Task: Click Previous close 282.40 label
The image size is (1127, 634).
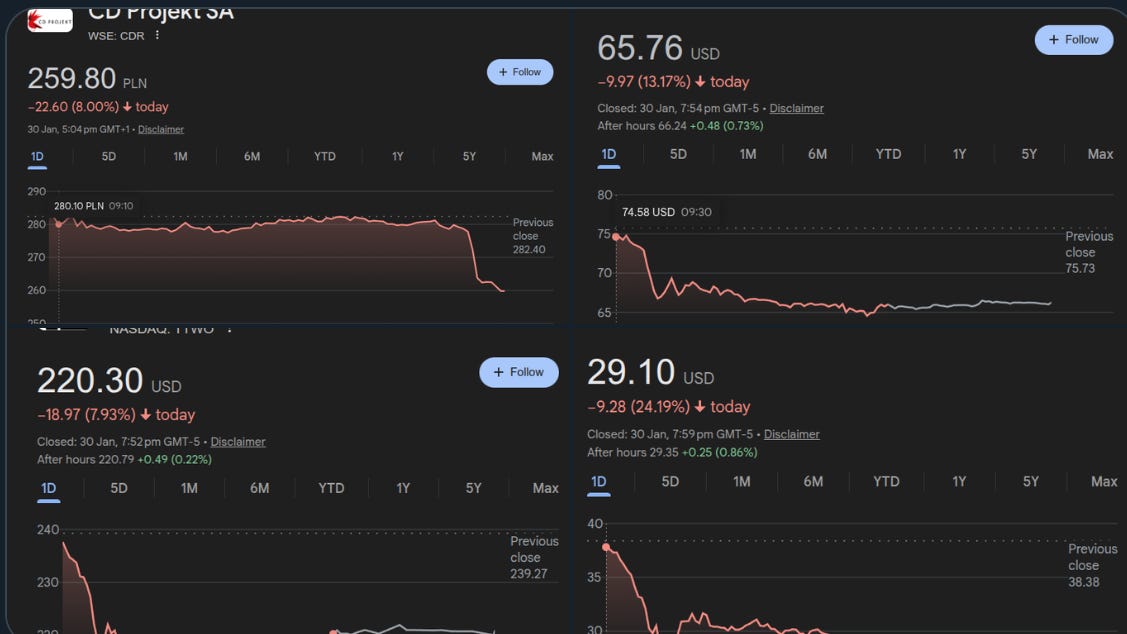Action: (x=533, y=236)
